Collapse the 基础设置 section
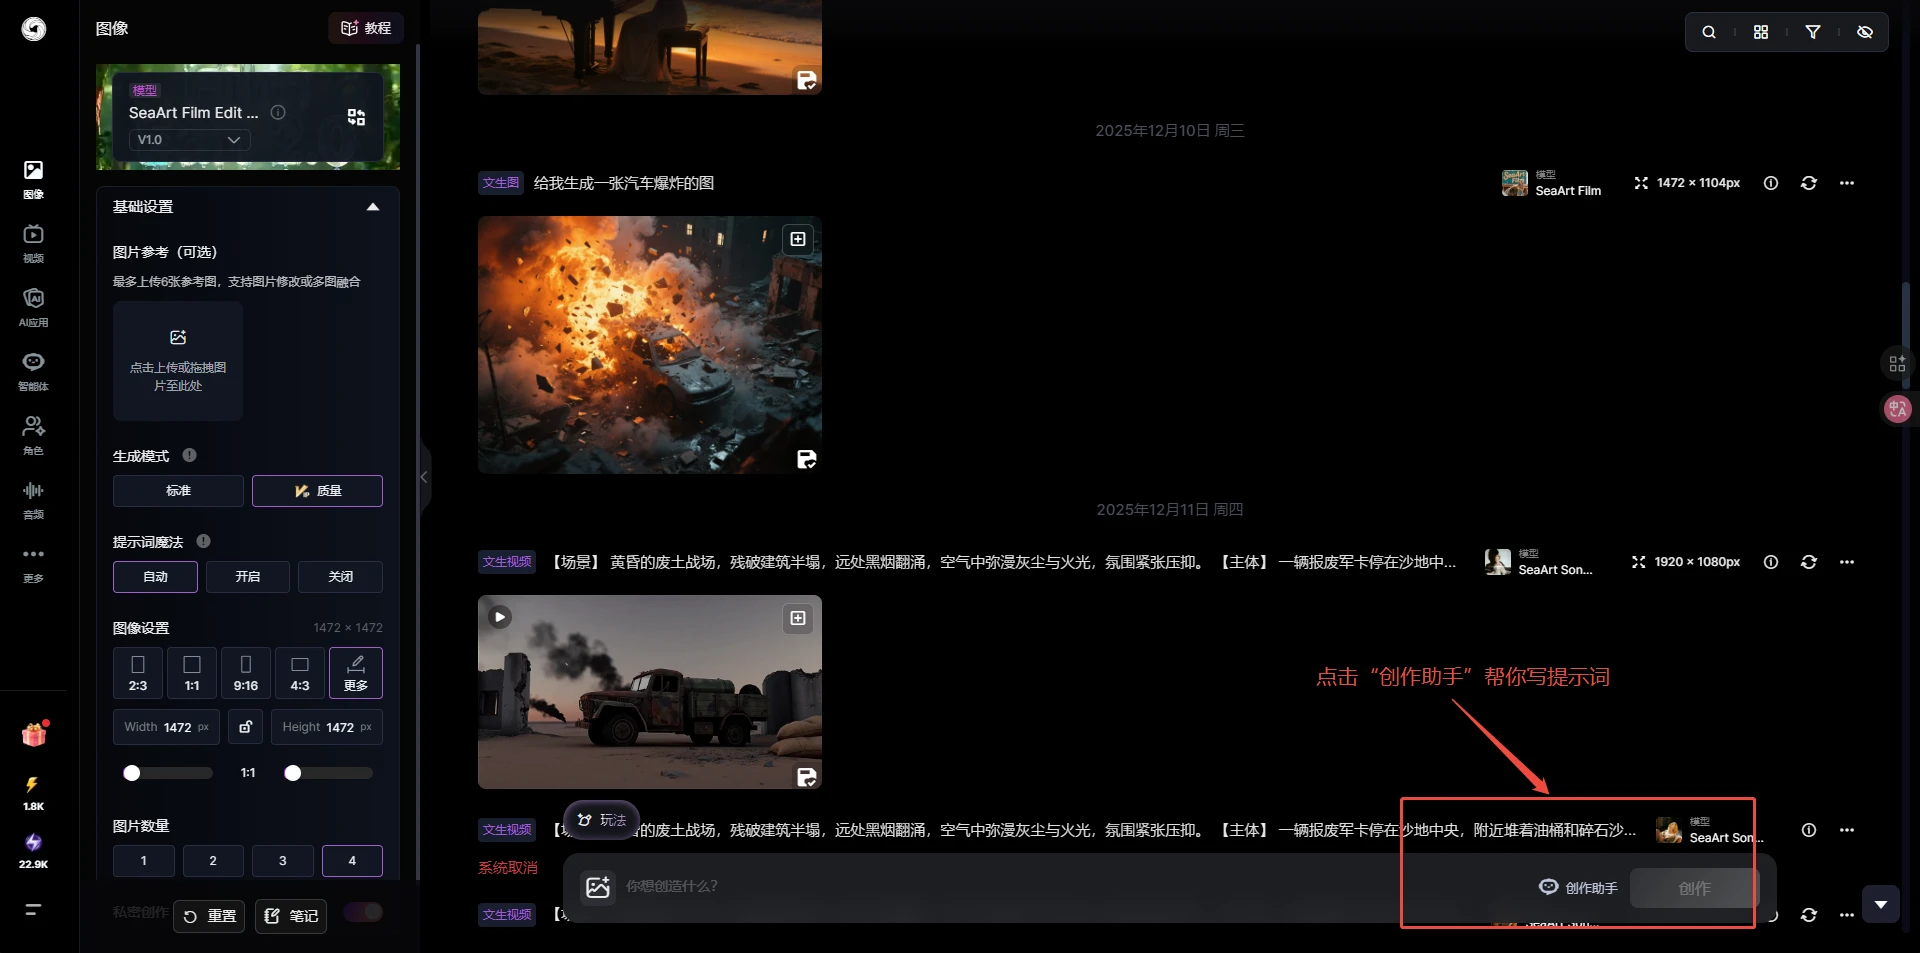The height and width of the screenshot is (953, 1920). tap(372, 207)
